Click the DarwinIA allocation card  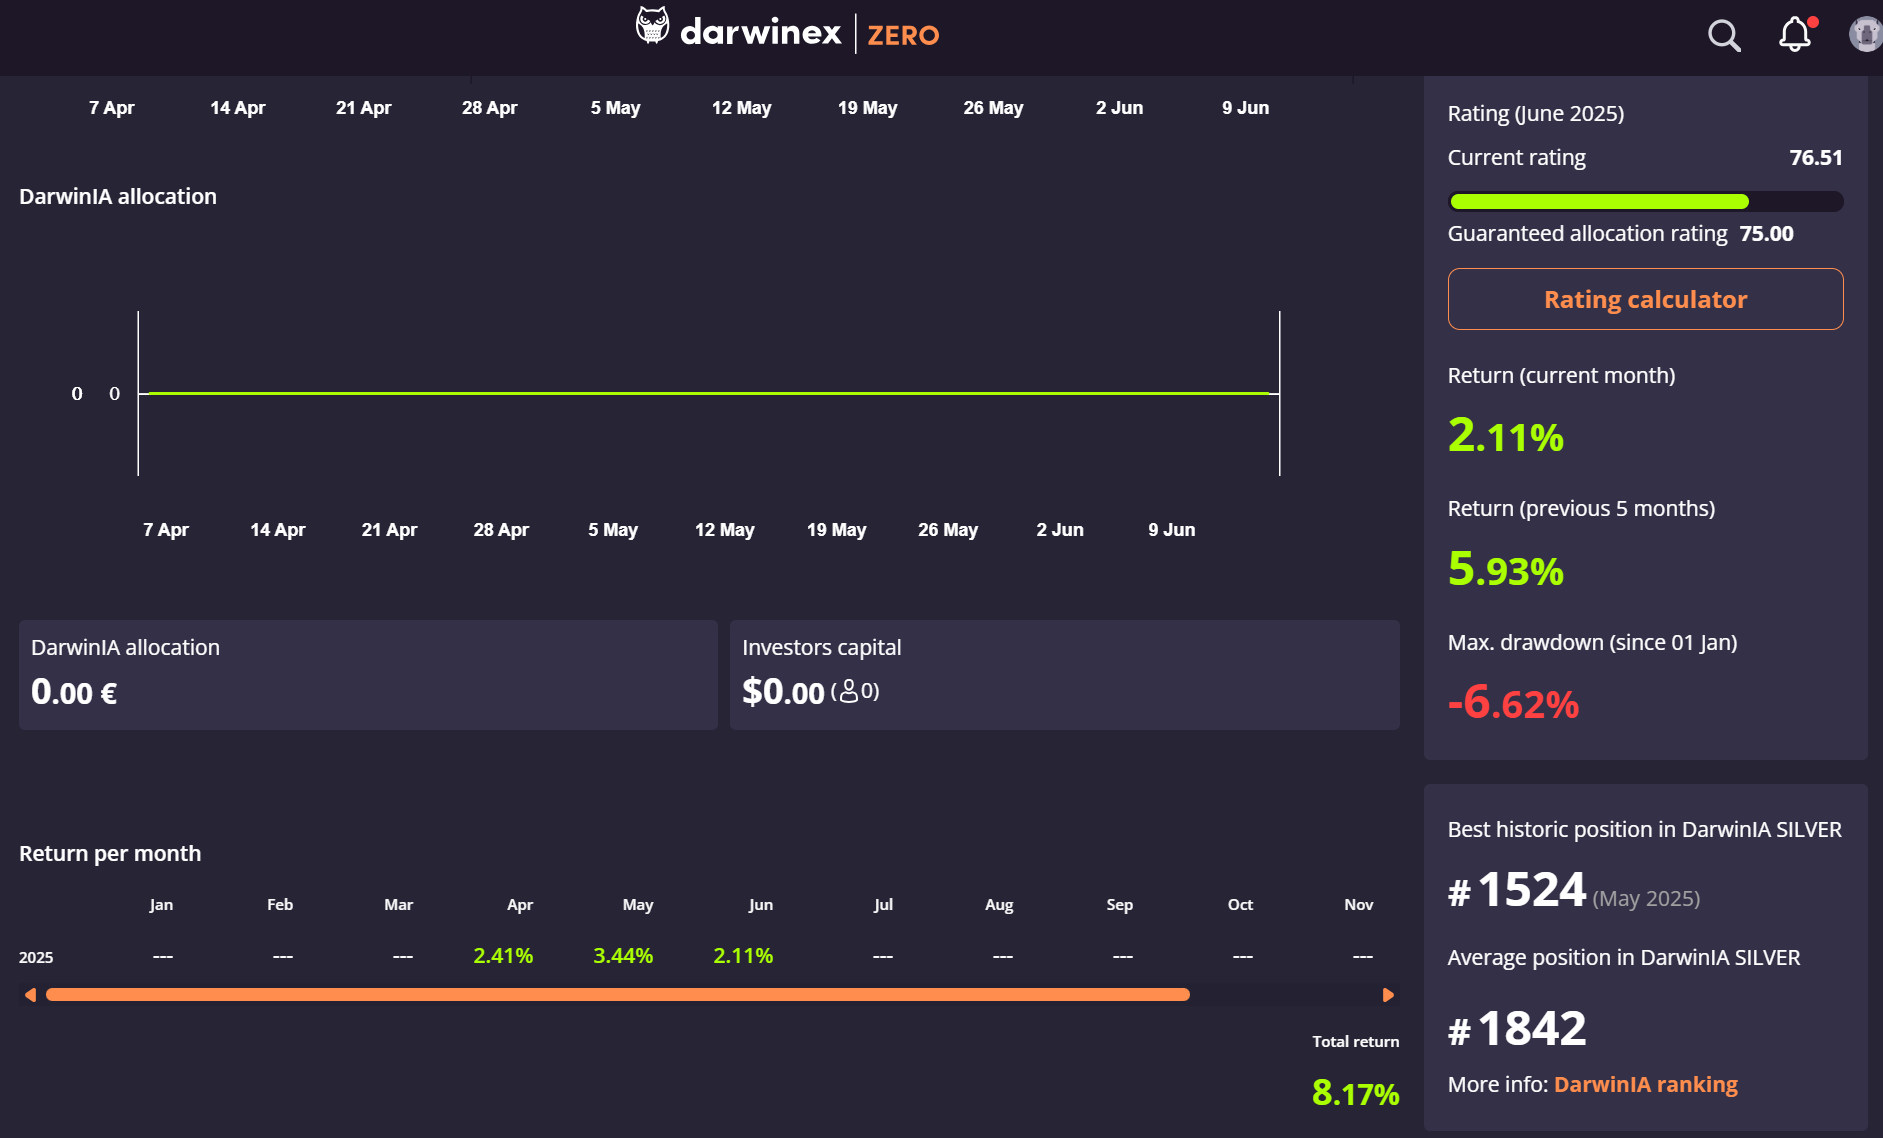[x=367, y=674]
